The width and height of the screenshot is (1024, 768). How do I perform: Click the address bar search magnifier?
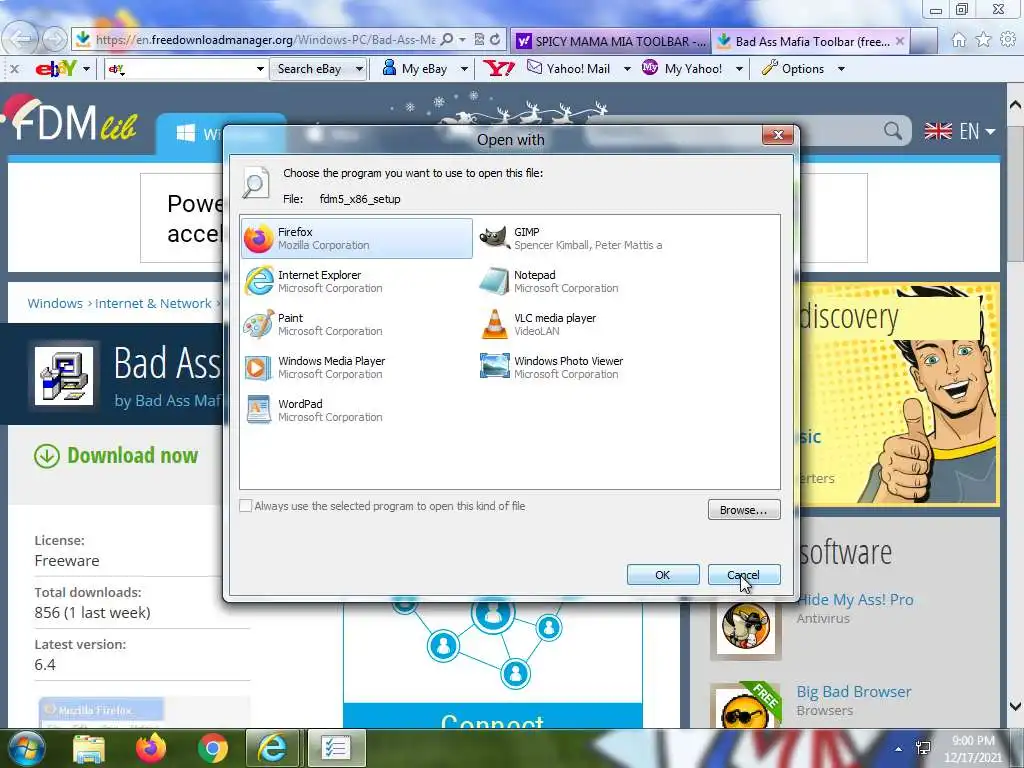pos(447,40)
